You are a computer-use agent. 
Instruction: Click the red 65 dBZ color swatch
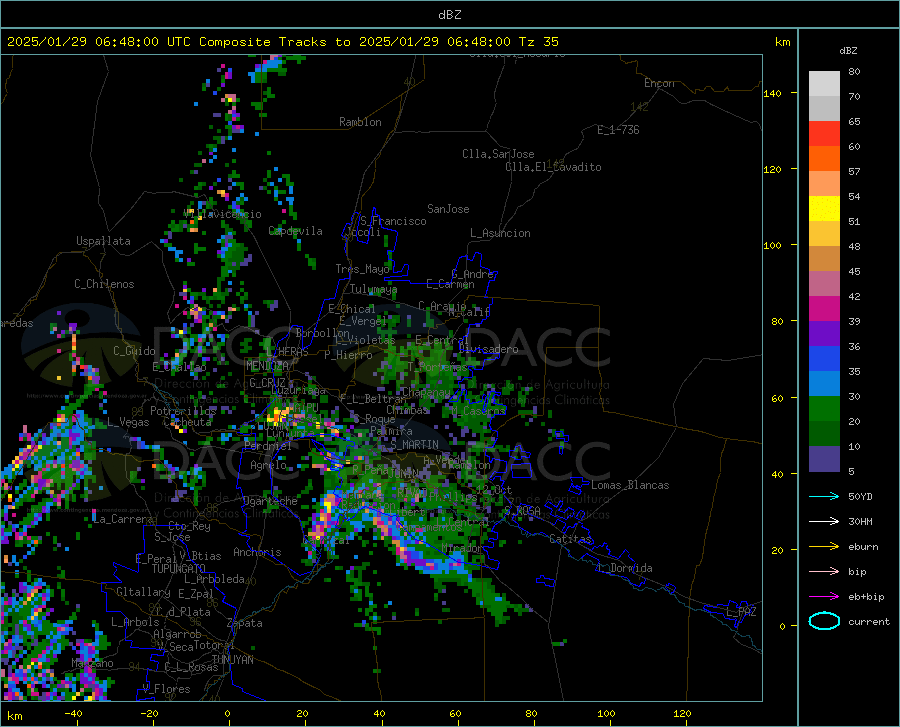824,134
